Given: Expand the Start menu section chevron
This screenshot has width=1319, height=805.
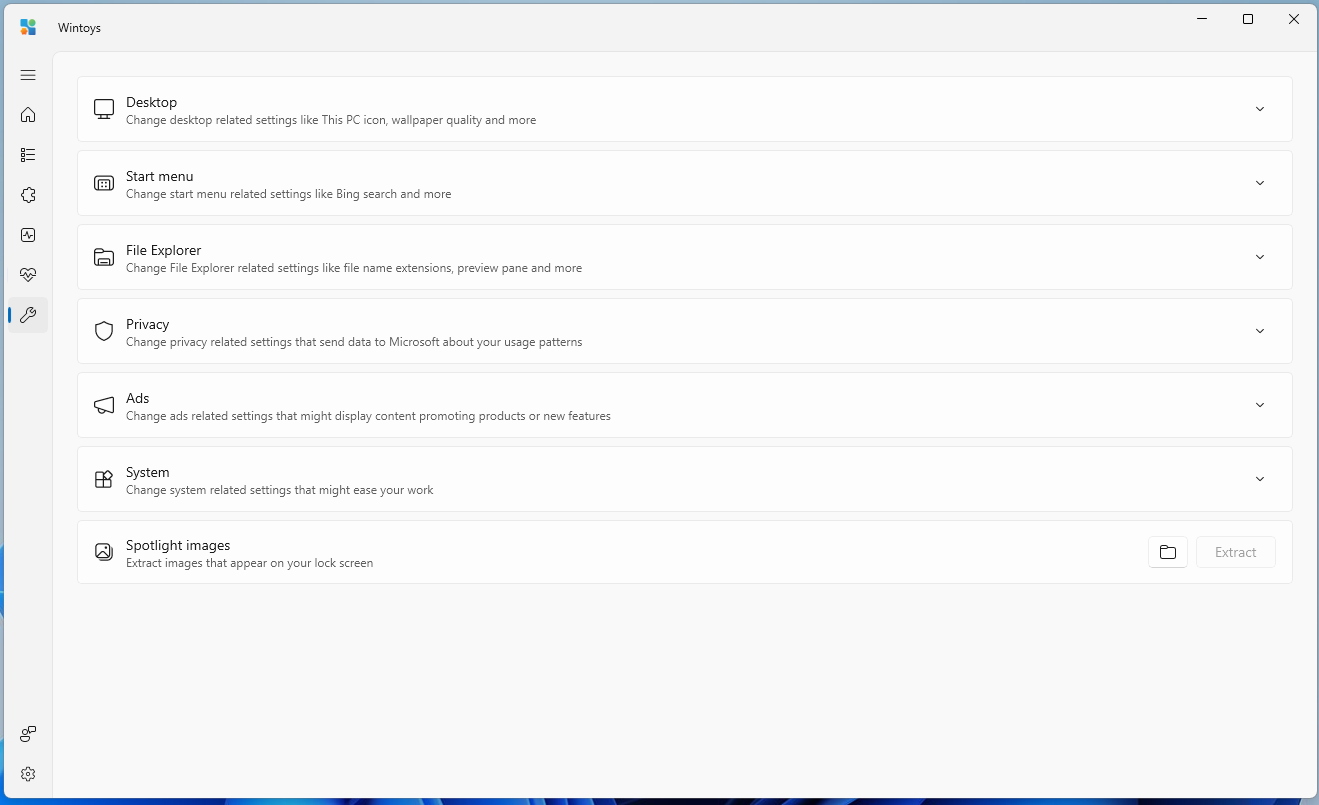Looking at the screenshot, I should point(1260,183).
